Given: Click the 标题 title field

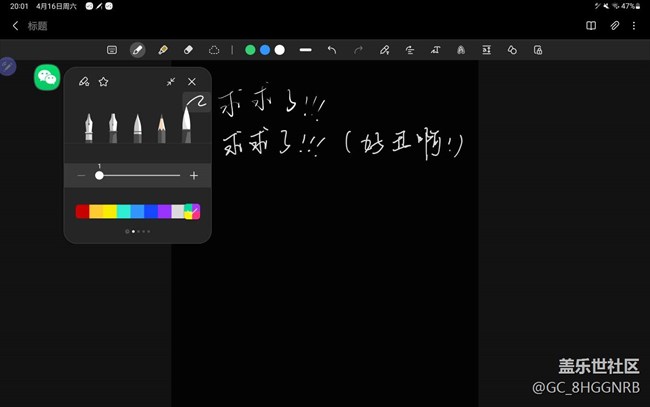Looking at the screenshot, I should pos(37,26).
